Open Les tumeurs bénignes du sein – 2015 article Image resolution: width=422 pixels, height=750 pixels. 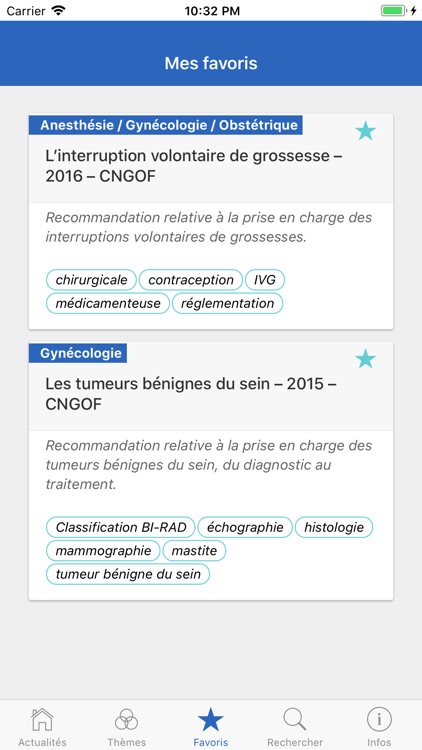pos(191,394)
